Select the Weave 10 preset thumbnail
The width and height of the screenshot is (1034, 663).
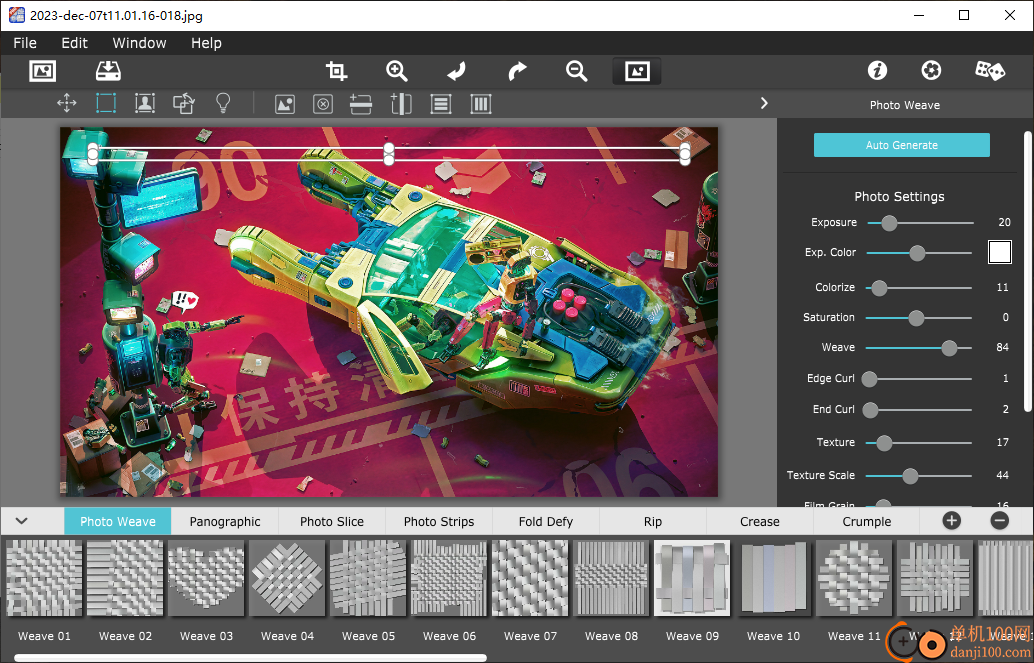coord(774,578)
